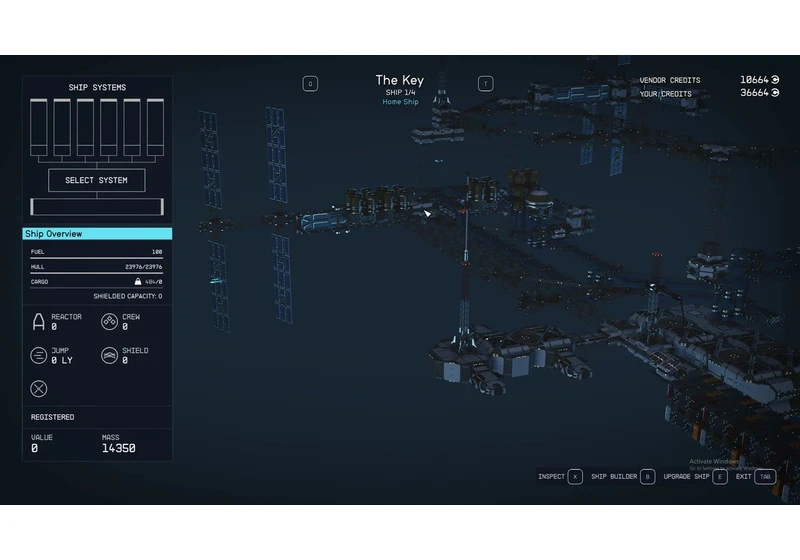Viewport: 800px width, 560px height.
Task: Click the ship model's tall red-lit antenna tower
Action: point(465,265)
